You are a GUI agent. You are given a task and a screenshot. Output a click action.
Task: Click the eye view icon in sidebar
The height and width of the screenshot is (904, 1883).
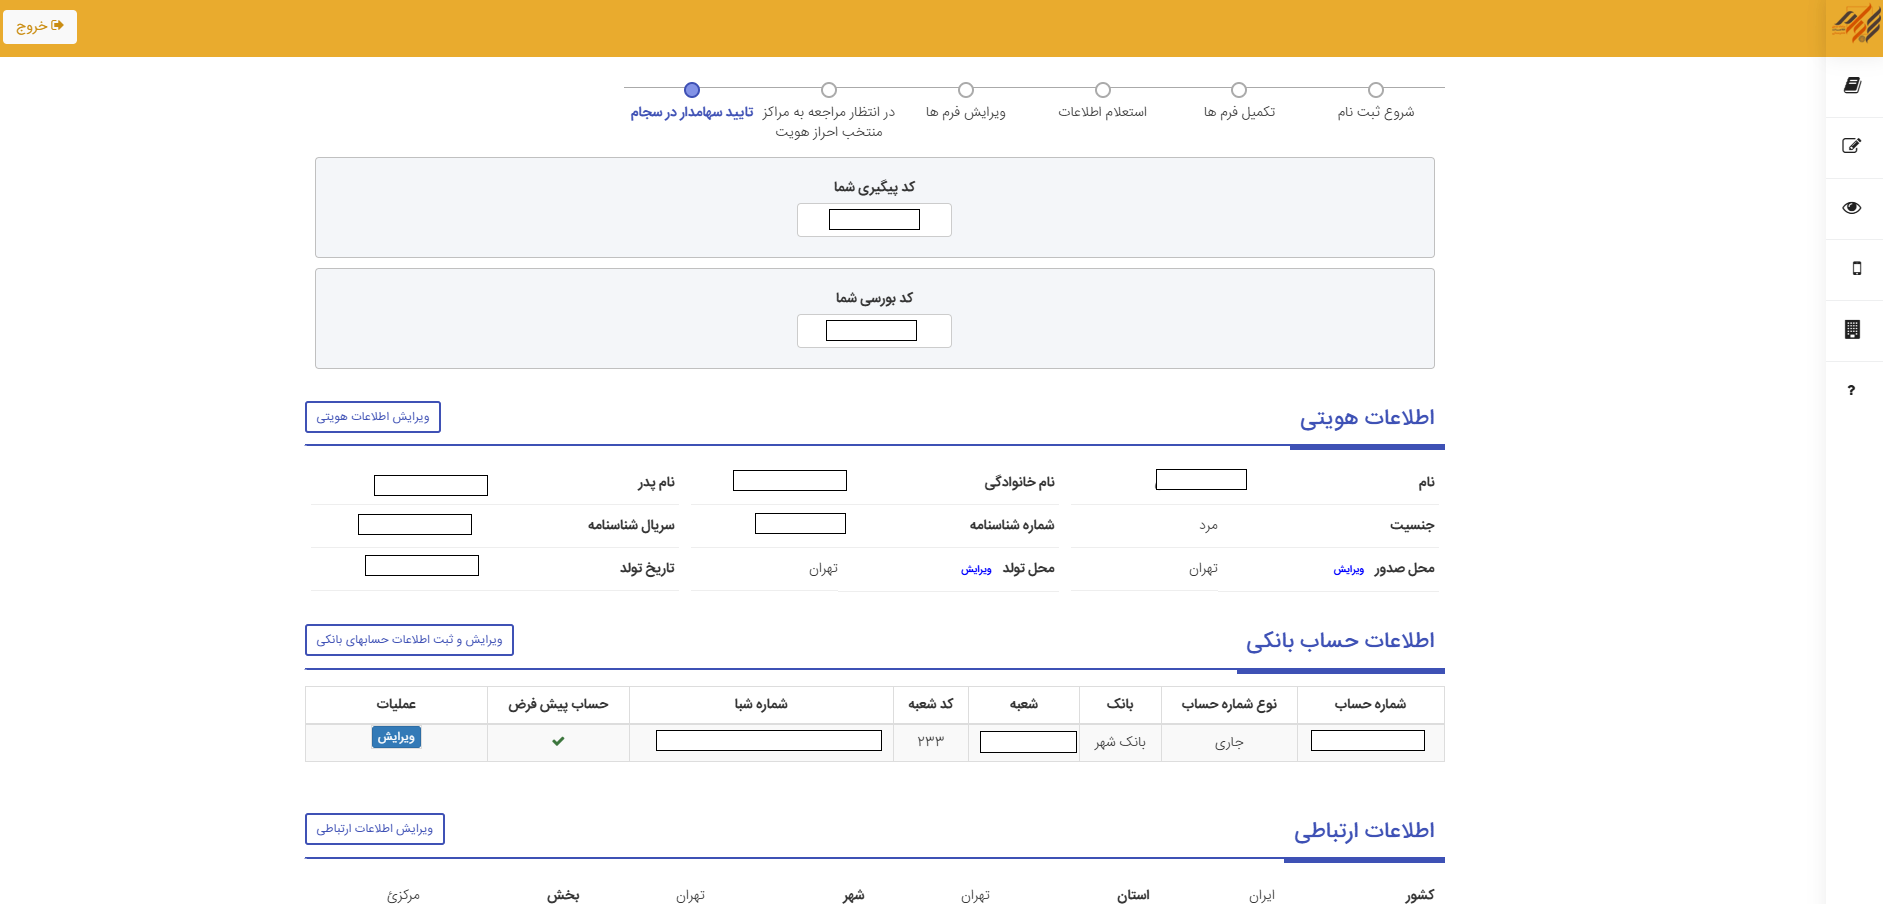coord(1852,208)
